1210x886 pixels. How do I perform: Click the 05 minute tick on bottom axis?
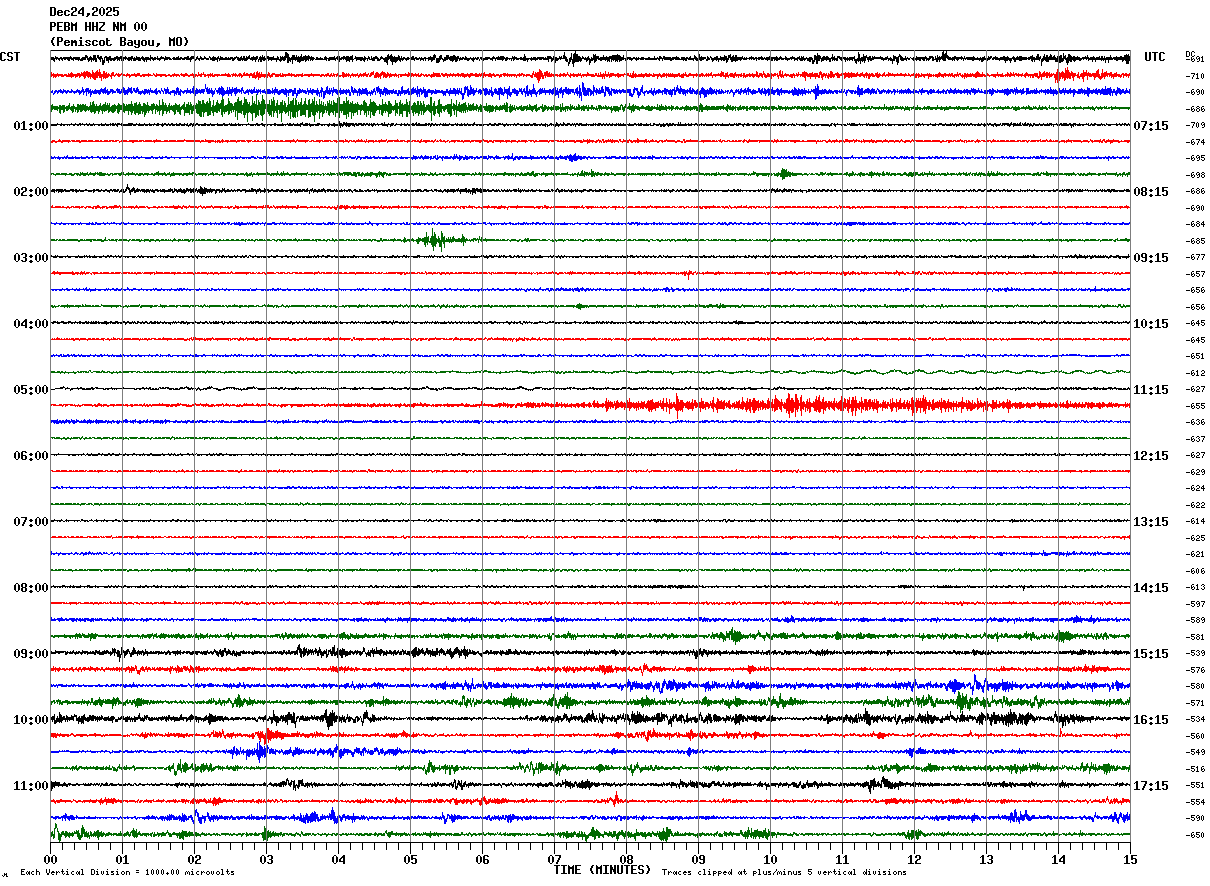point(410,859)
